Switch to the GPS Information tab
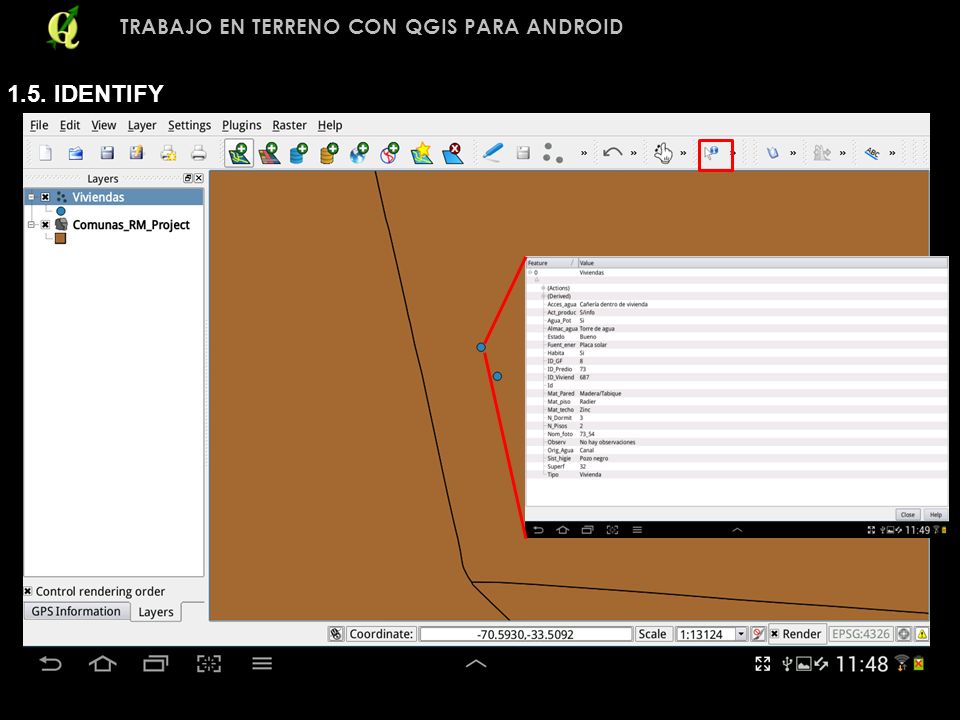960x720 pixels. [77, 611]
